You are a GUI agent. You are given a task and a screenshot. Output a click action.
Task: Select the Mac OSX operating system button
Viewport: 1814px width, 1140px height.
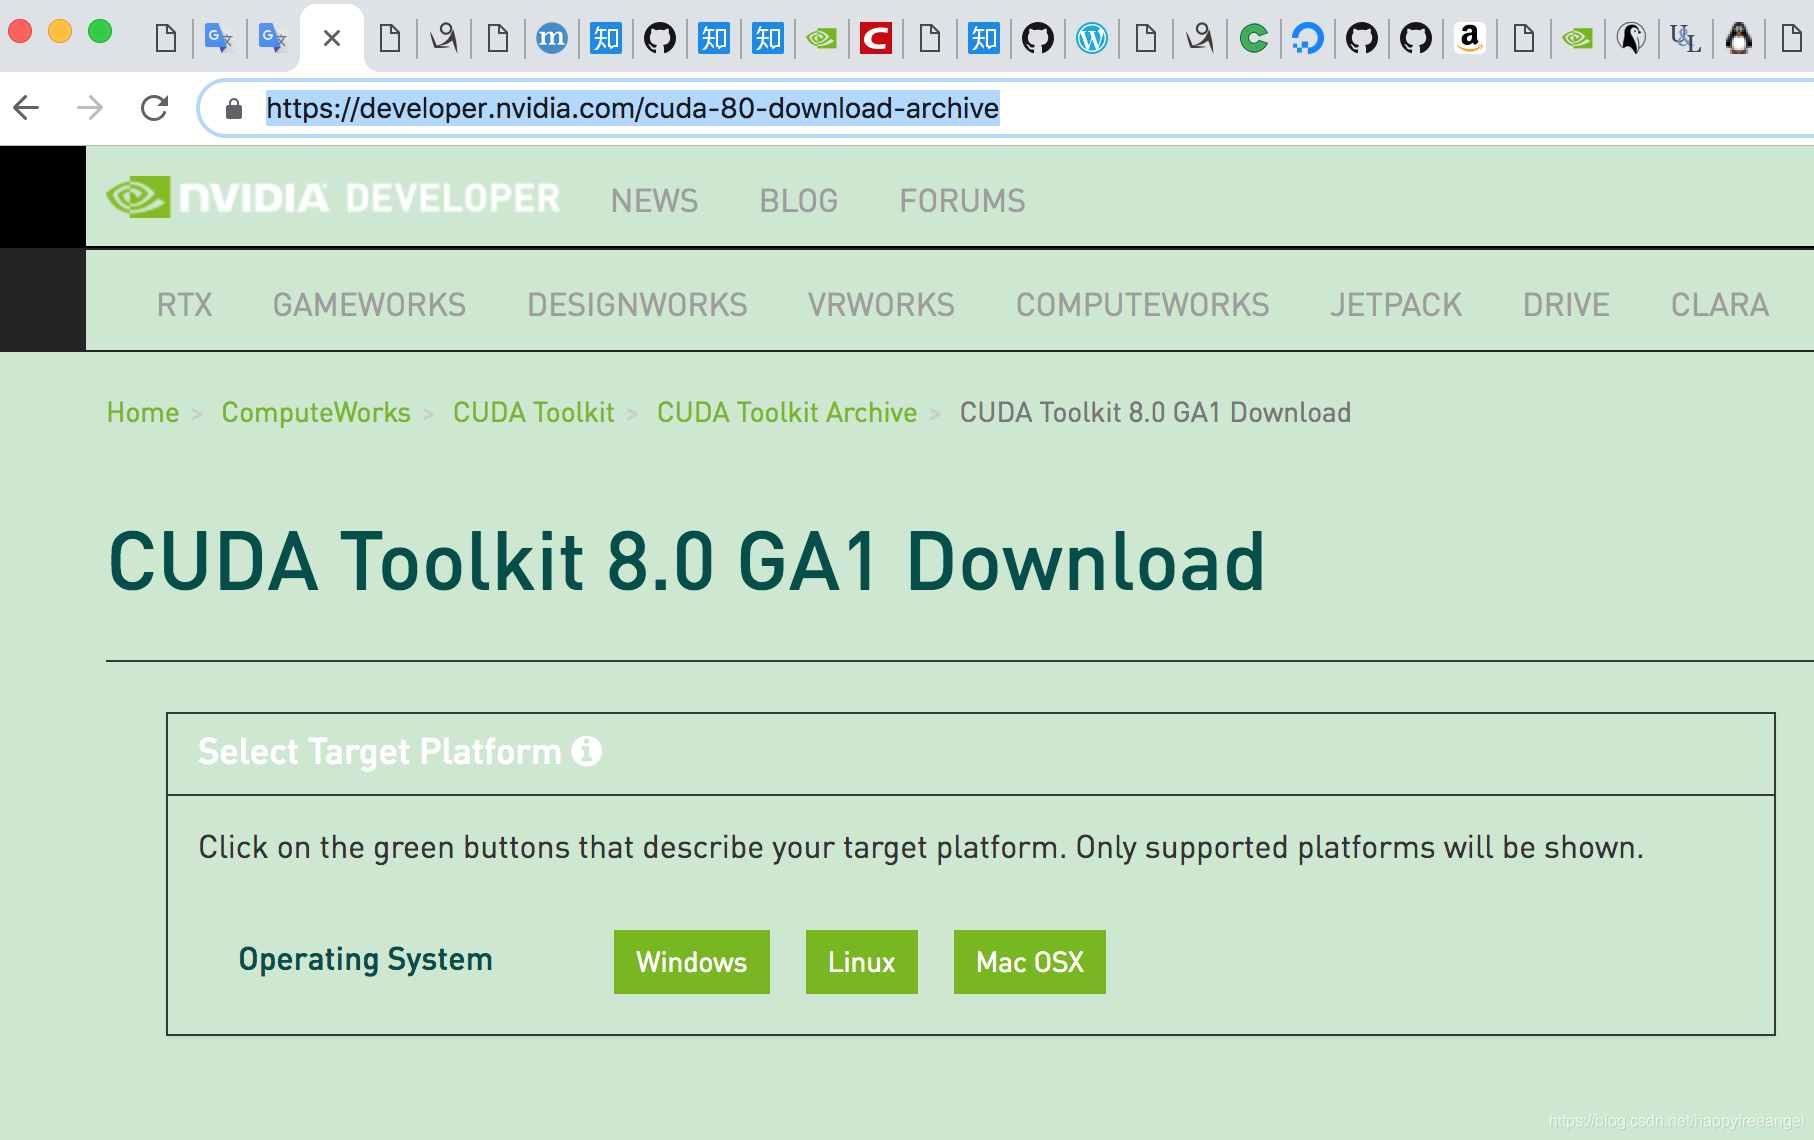[1030, 962]
